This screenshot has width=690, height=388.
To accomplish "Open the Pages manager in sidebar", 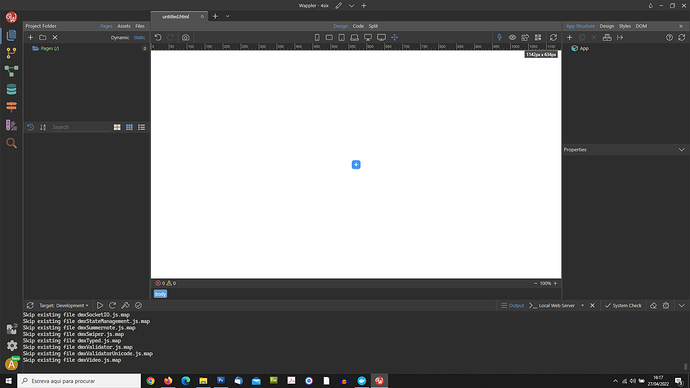I will (x=11, y=35).
